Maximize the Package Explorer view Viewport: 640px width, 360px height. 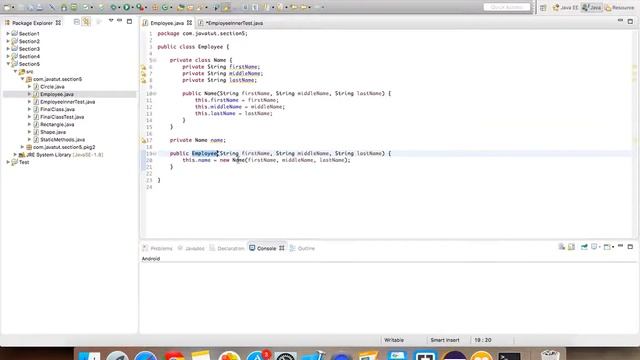[x=129, y=21]
